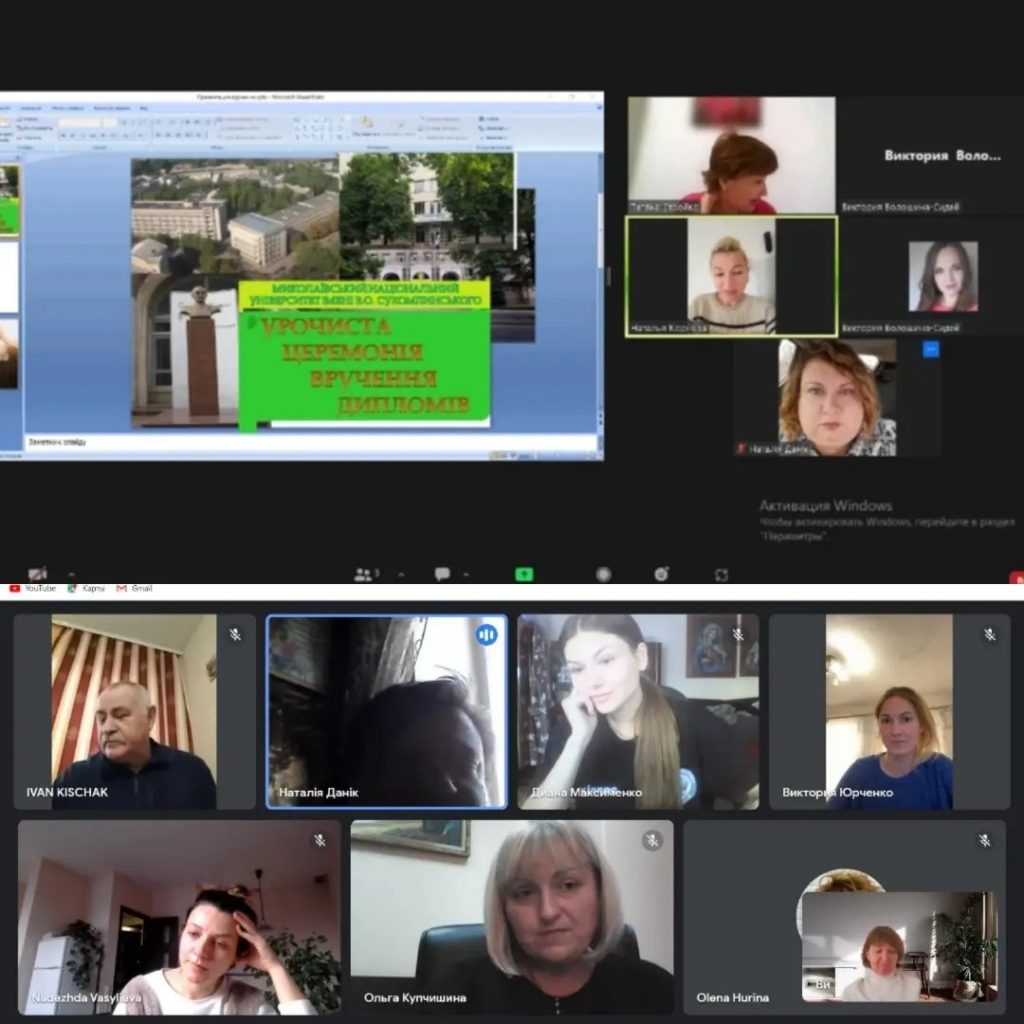Image resolution: width=1024 pixels, height=1024 pixels.
Task: Click the green Share Screen button
Action: tap(524, 574)
